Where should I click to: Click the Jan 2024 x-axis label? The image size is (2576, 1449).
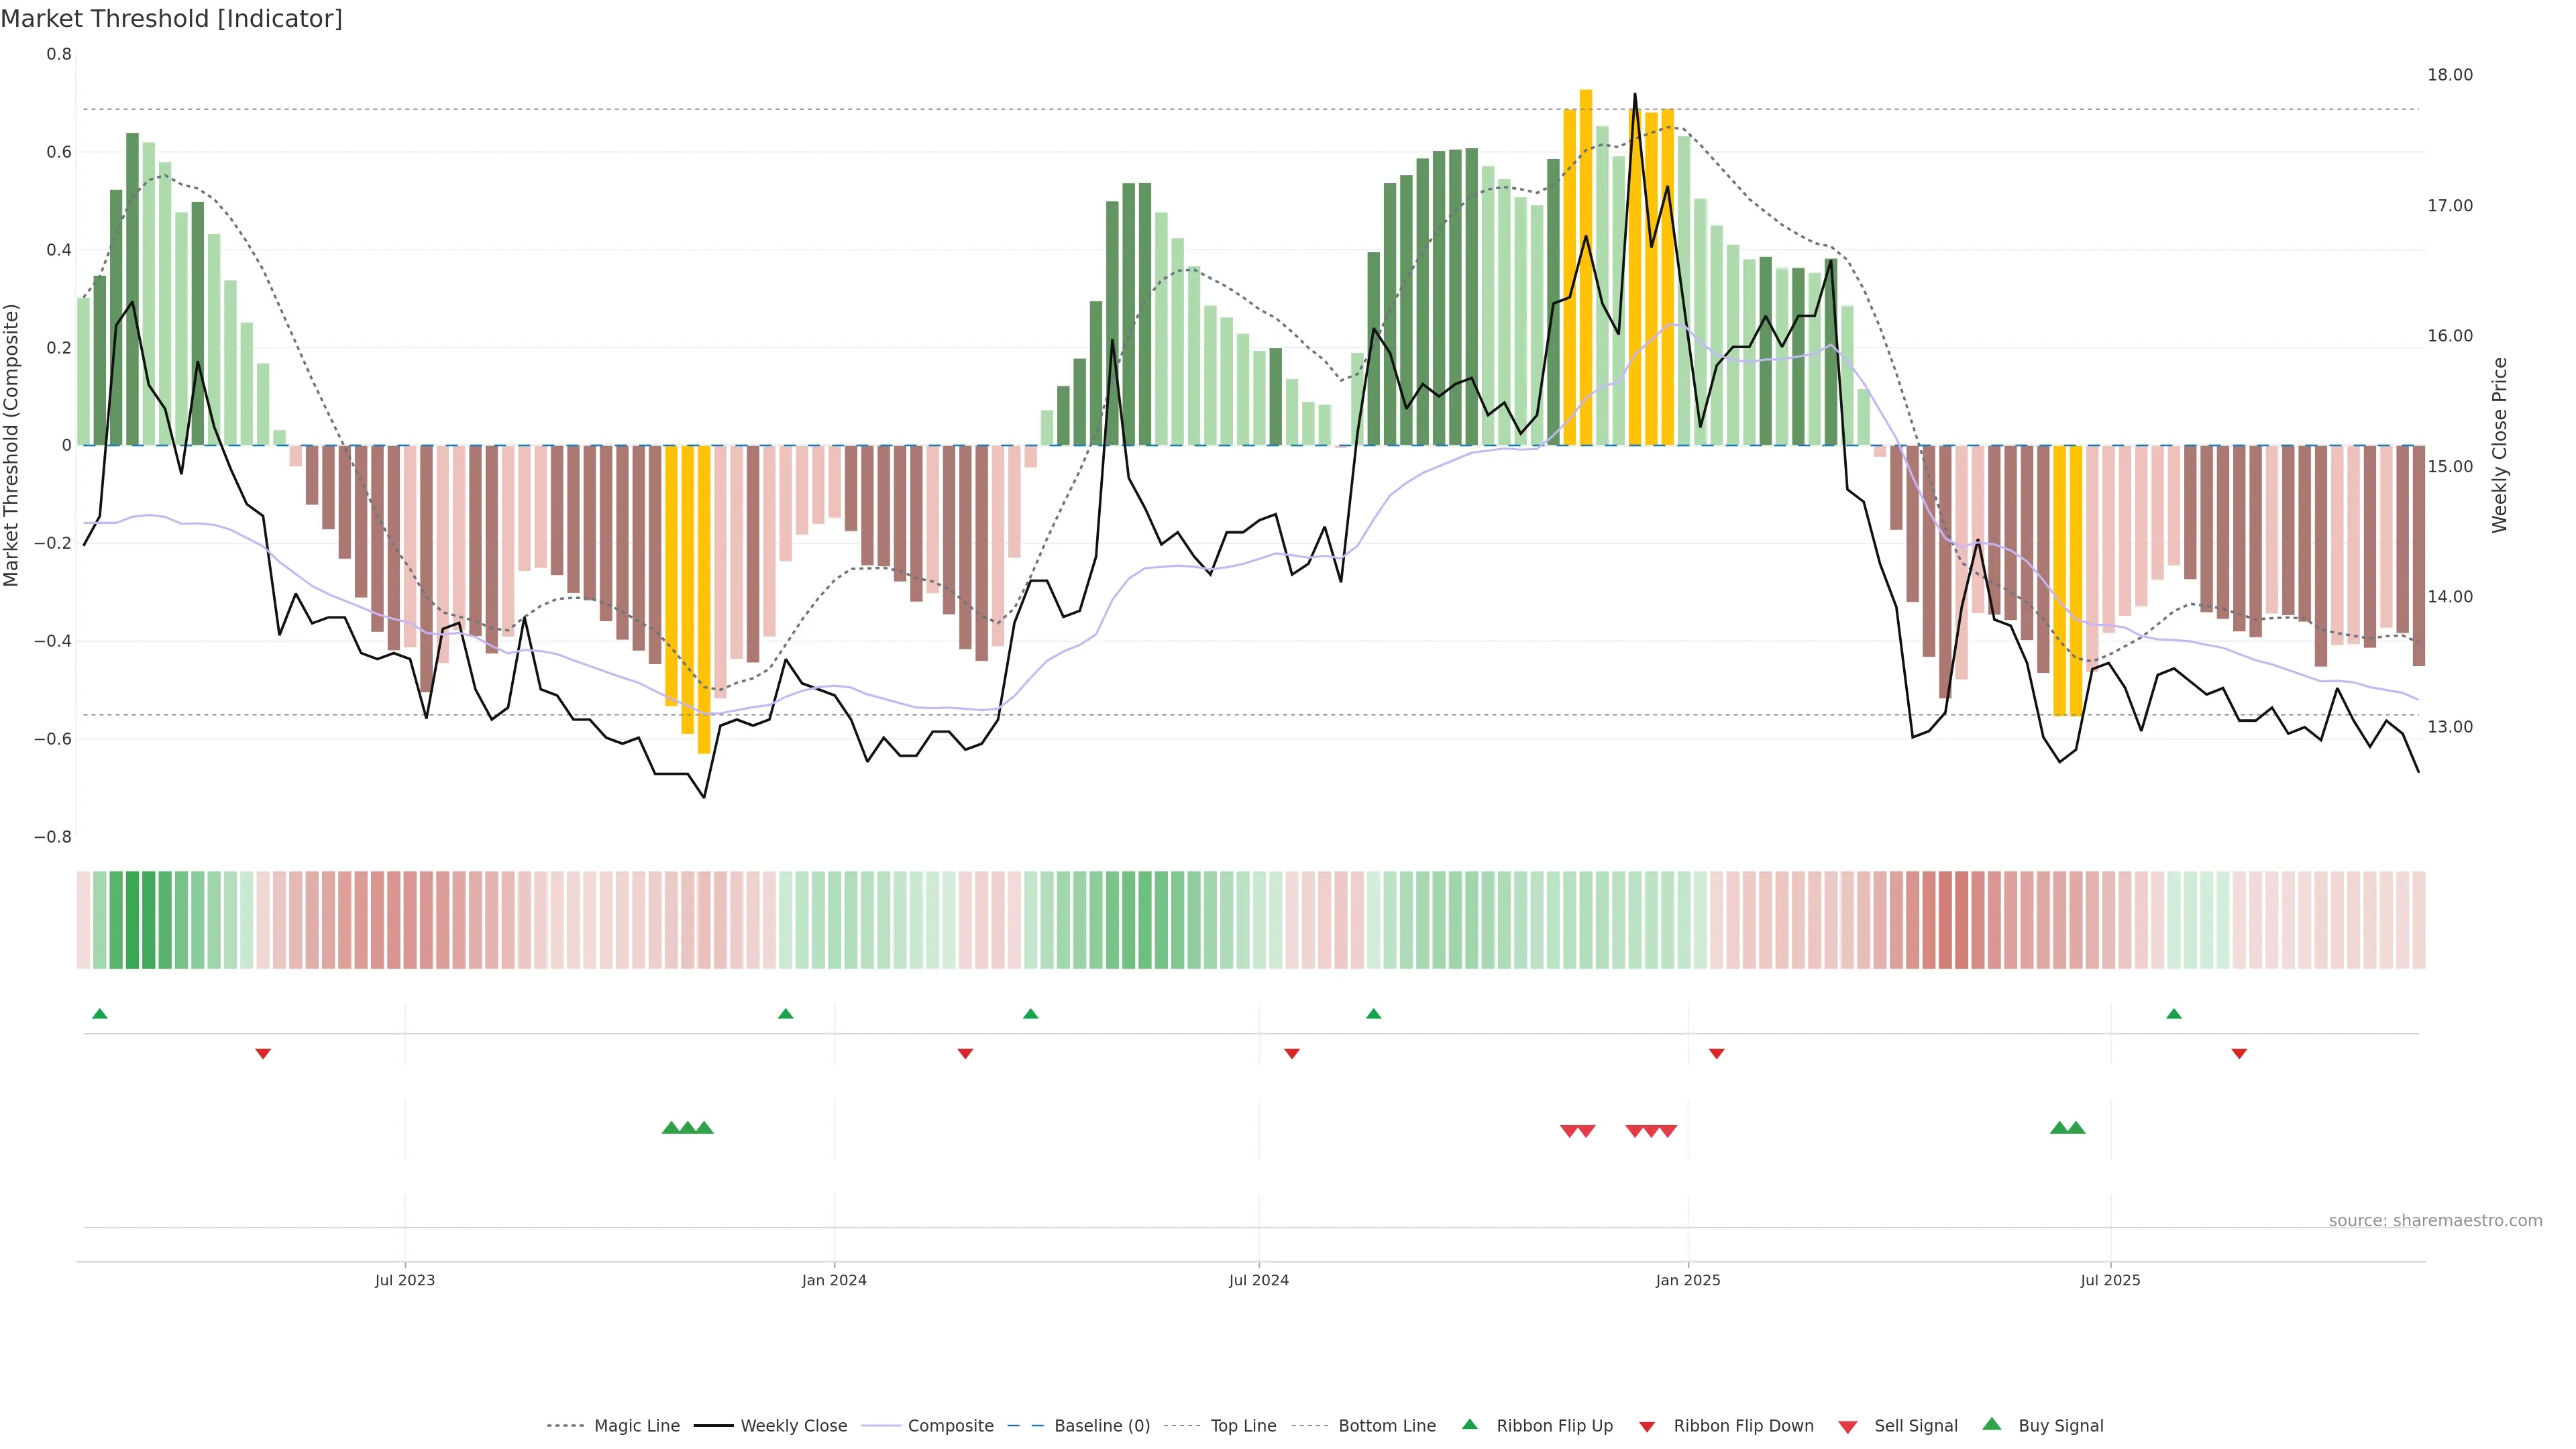[834, 1280]
